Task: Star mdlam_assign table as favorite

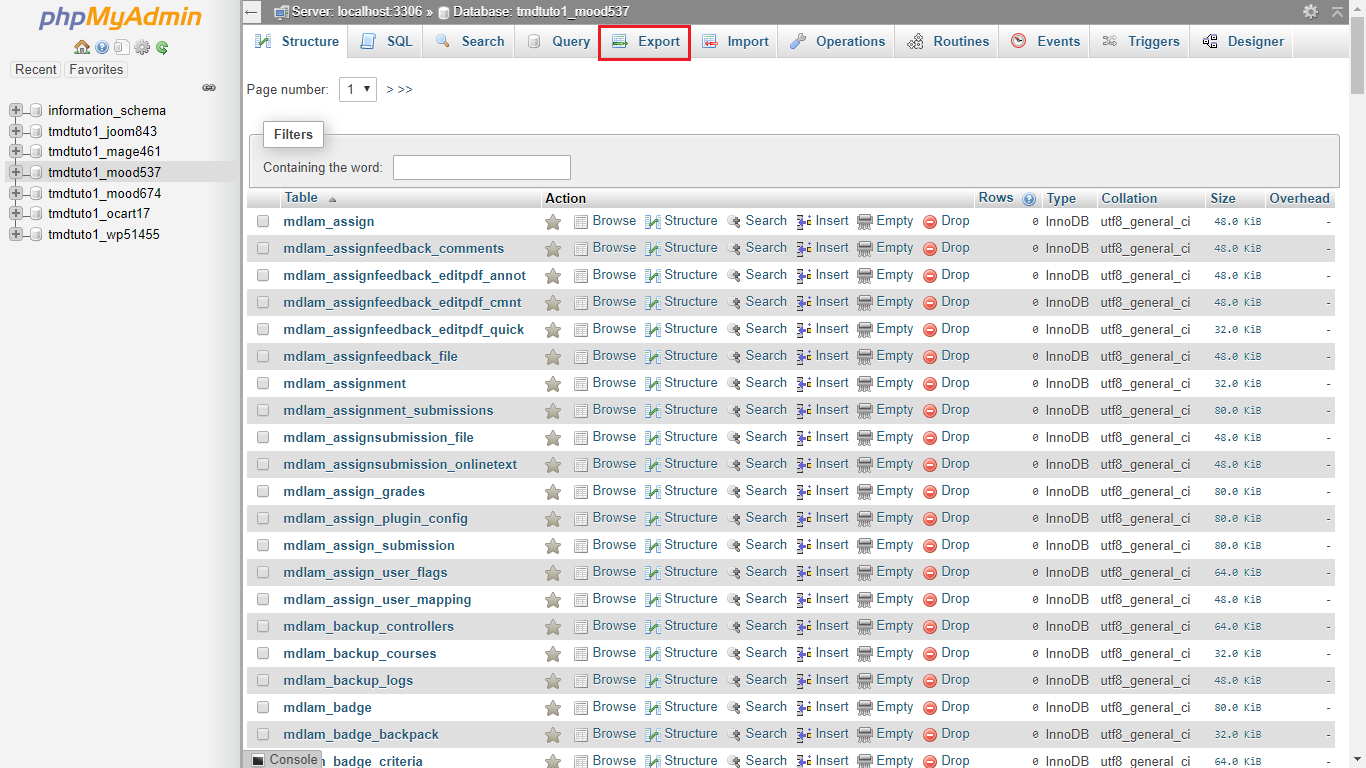Action: point(553,222)
